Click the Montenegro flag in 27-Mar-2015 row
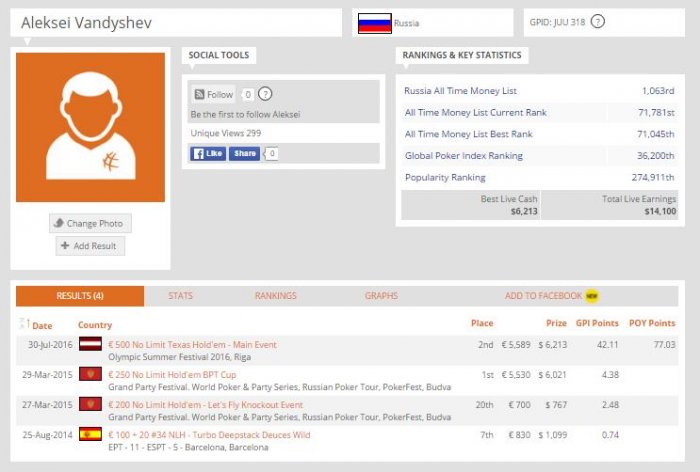Image resolution: width=700 pixels, height=472 pixels. pos(90,404)
